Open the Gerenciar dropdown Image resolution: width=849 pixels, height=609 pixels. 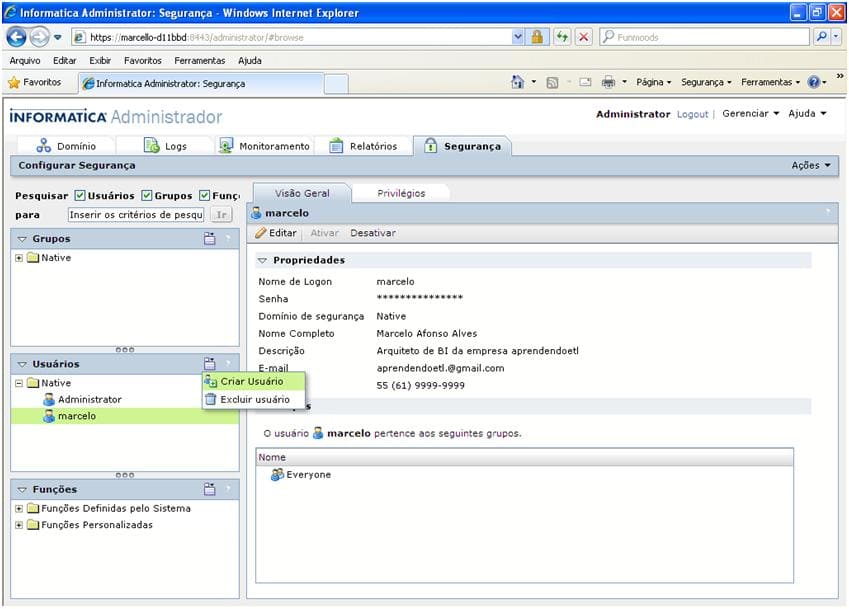coord(750,114)
